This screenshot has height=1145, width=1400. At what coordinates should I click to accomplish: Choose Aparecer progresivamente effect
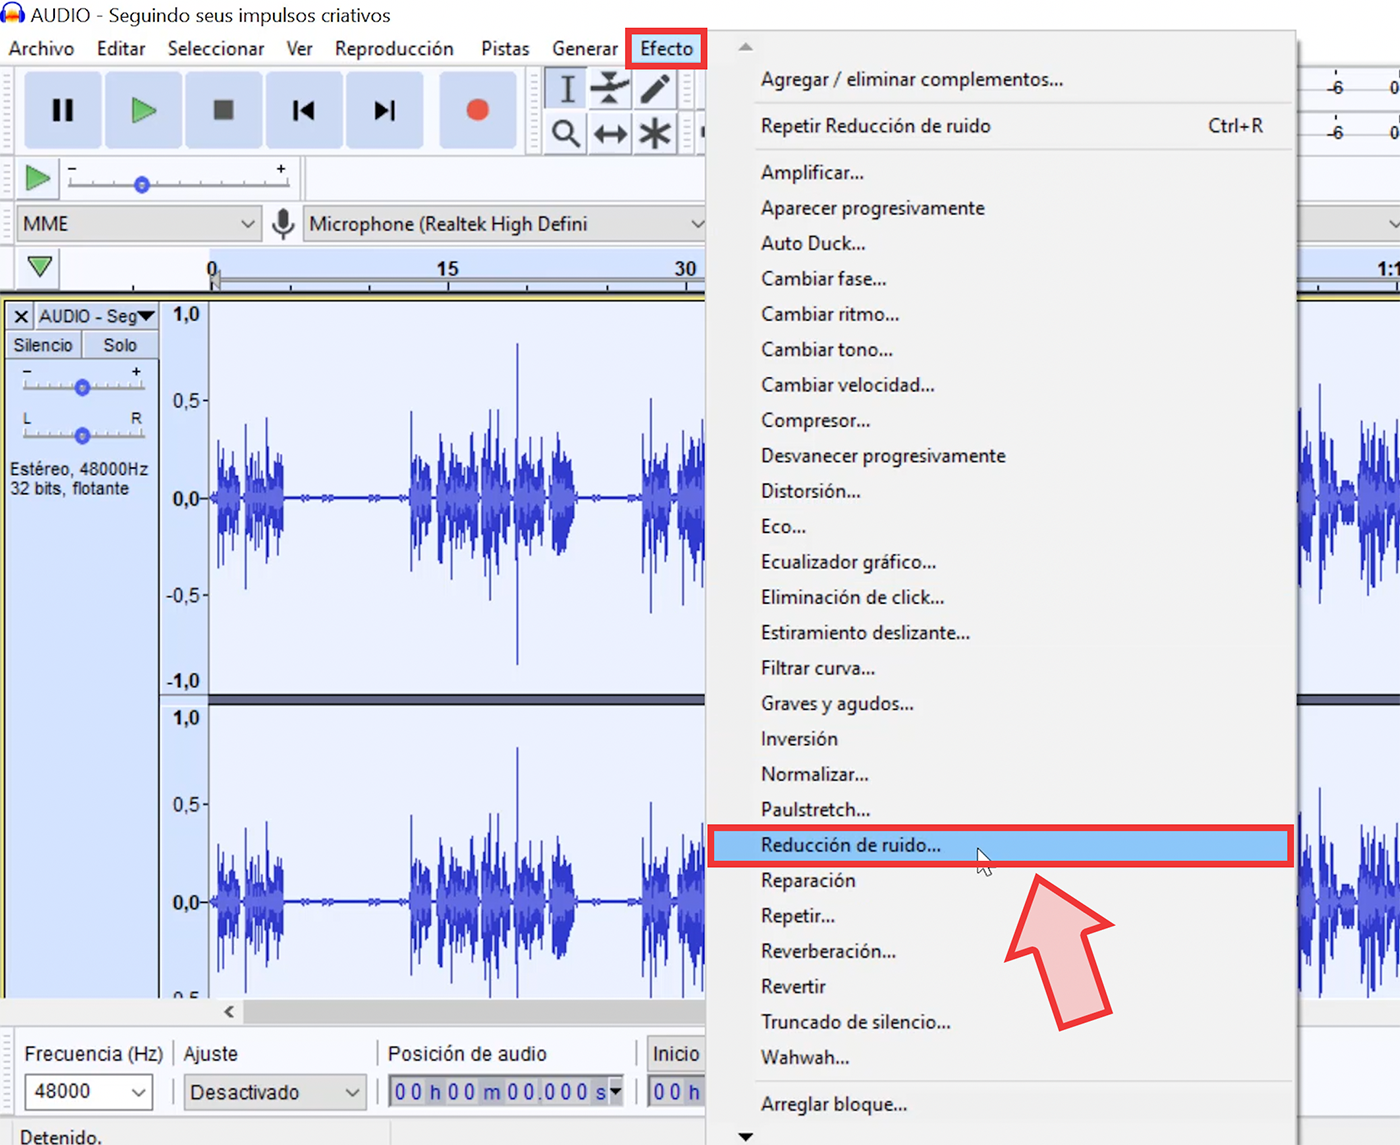click(1000, 208)
